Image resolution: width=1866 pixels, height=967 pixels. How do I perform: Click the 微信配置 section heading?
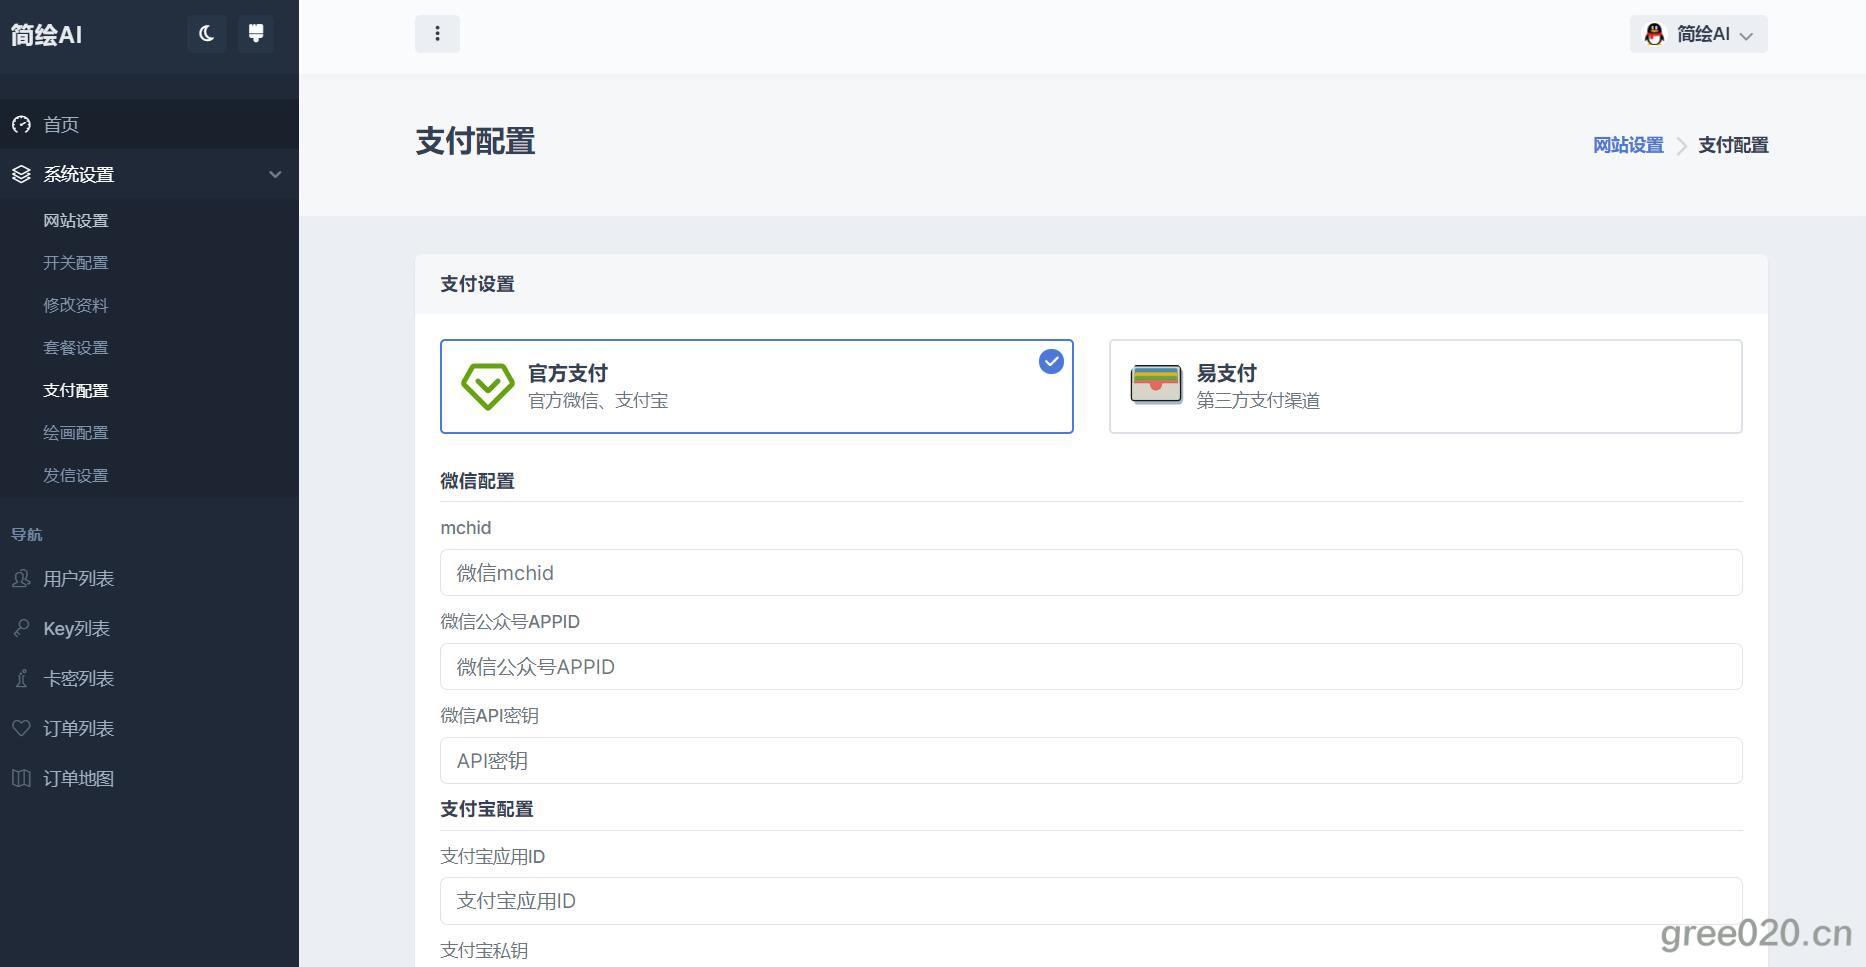coord(477,481)
